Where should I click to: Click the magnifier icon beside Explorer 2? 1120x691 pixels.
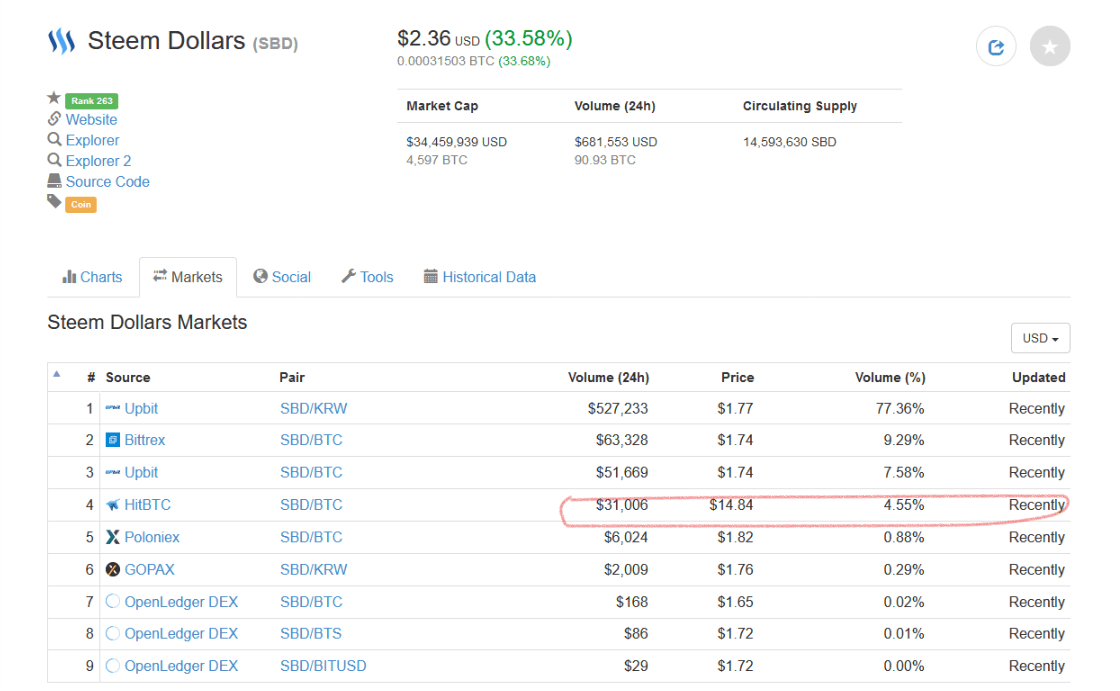[x=54, y=160]
